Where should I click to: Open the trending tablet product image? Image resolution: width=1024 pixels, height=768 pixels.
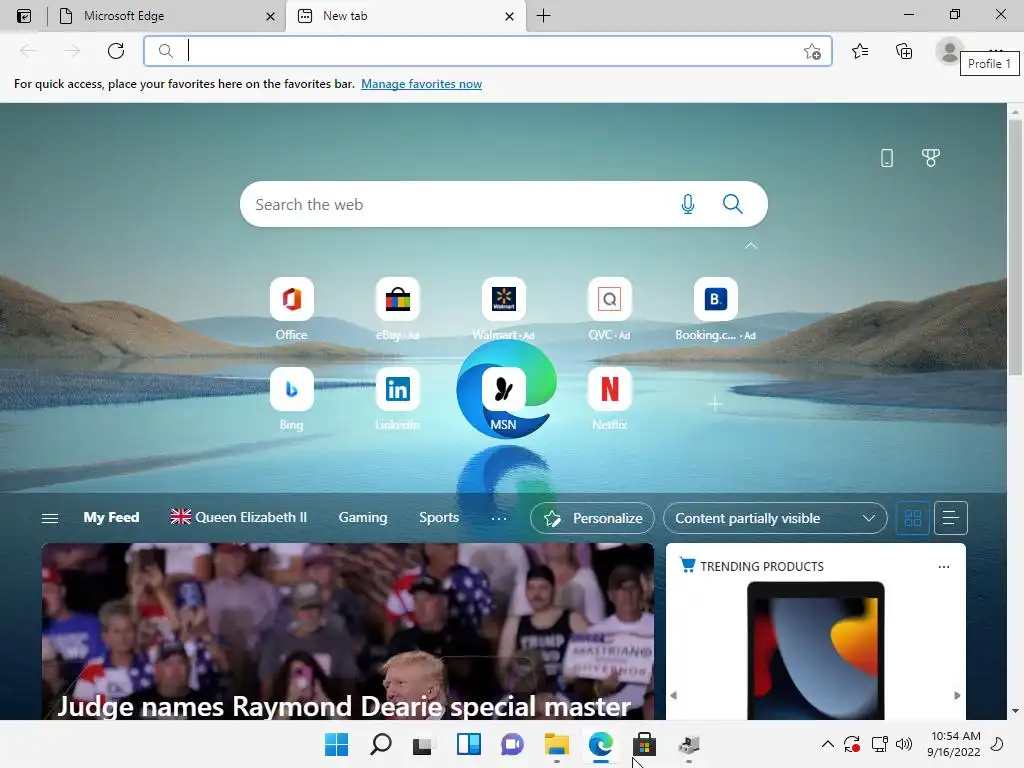816,650
